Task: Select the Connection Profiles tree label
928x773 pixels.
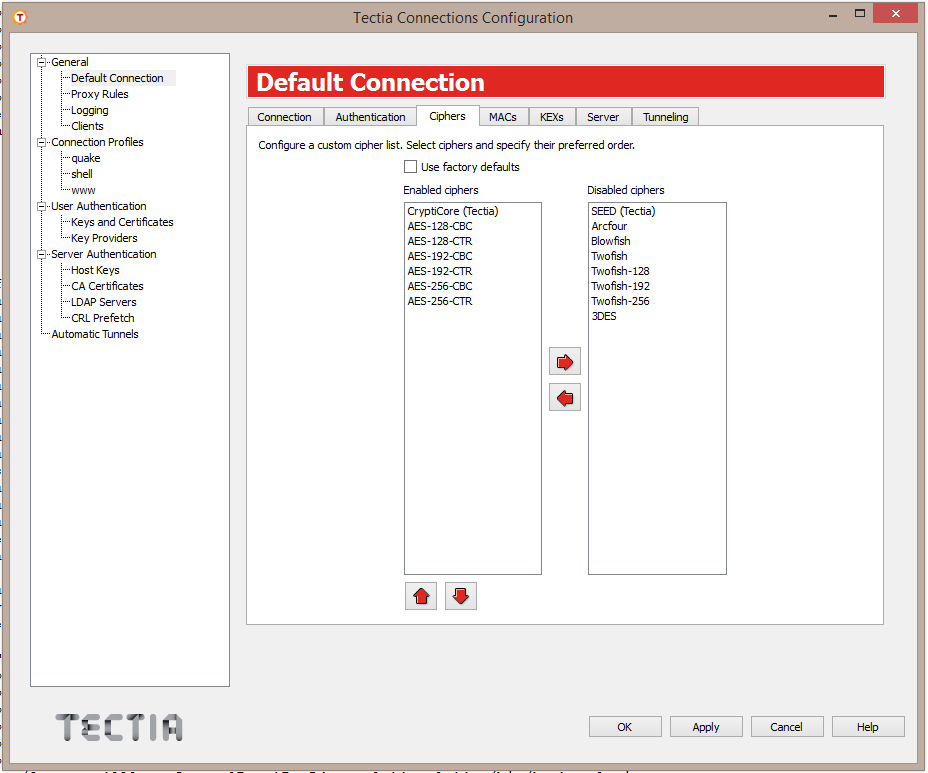Action: pyautogui.click(x=97, y=142)
